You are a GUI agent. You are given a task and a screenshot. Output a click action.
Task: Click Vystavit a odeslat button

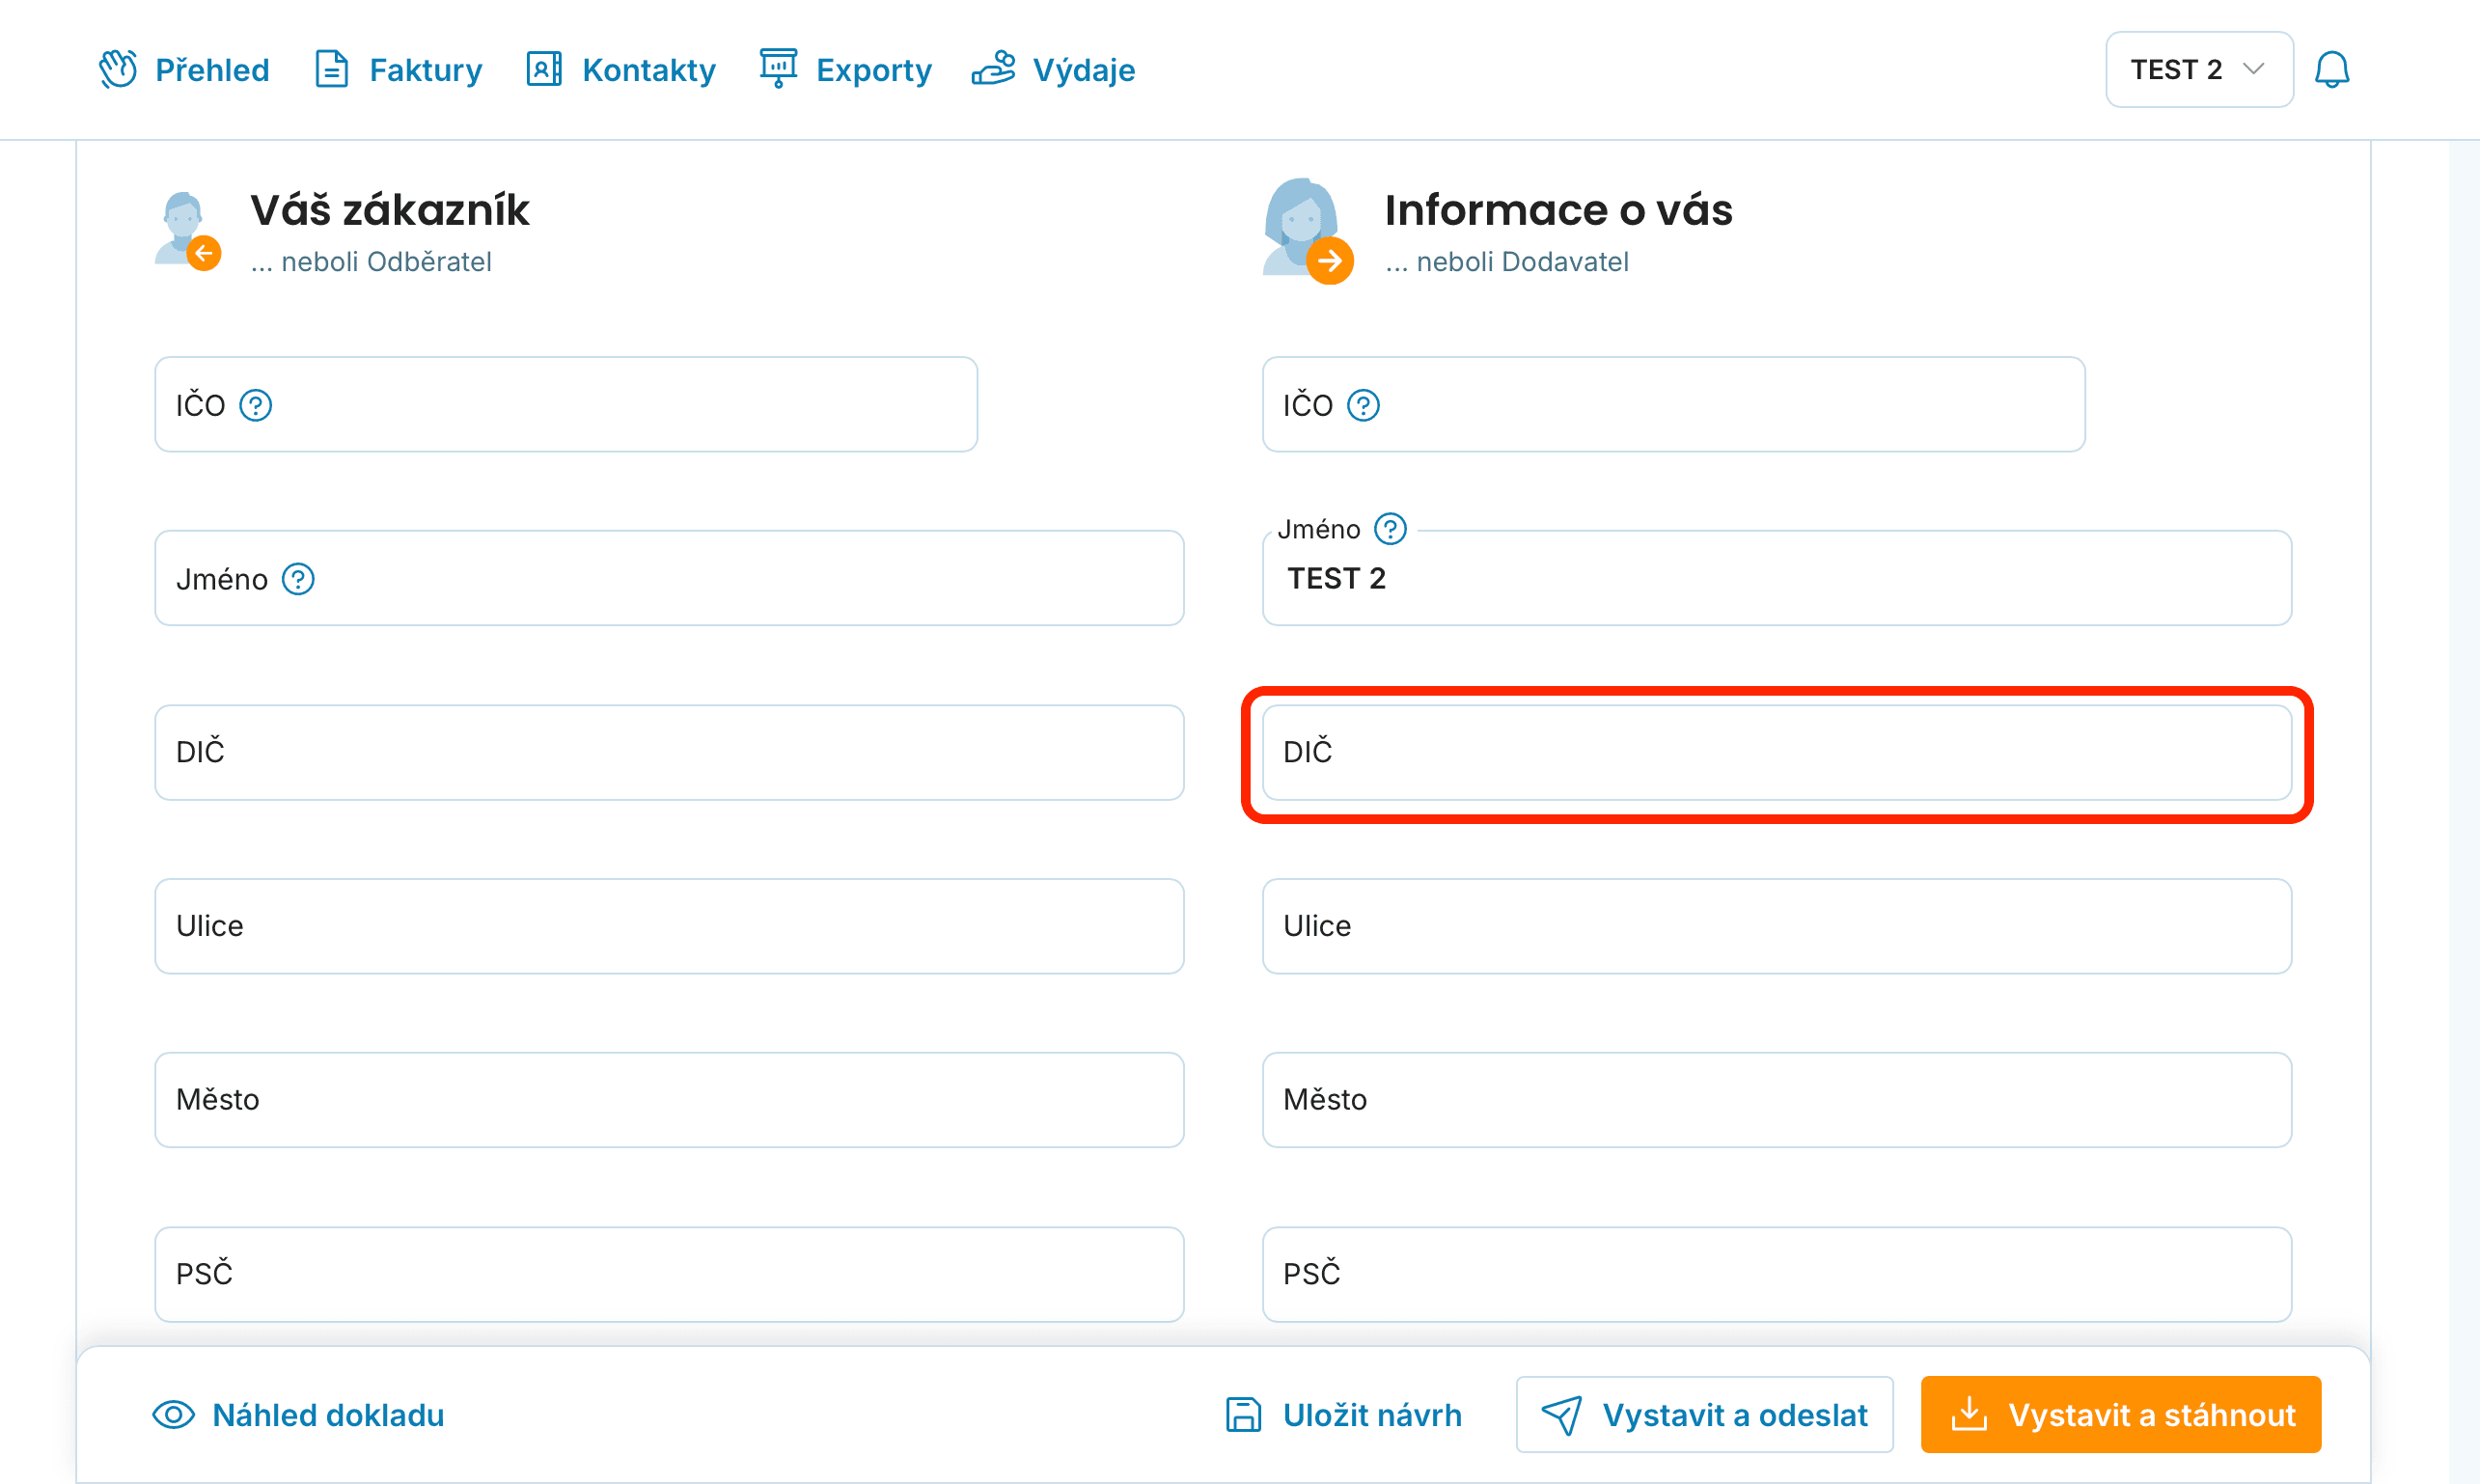pos(1704,1414)
